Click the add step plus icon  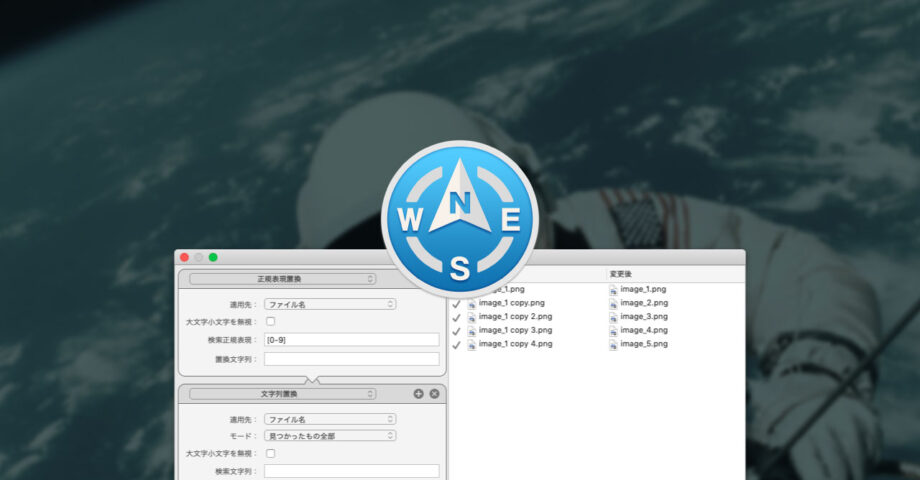[418, 394]
